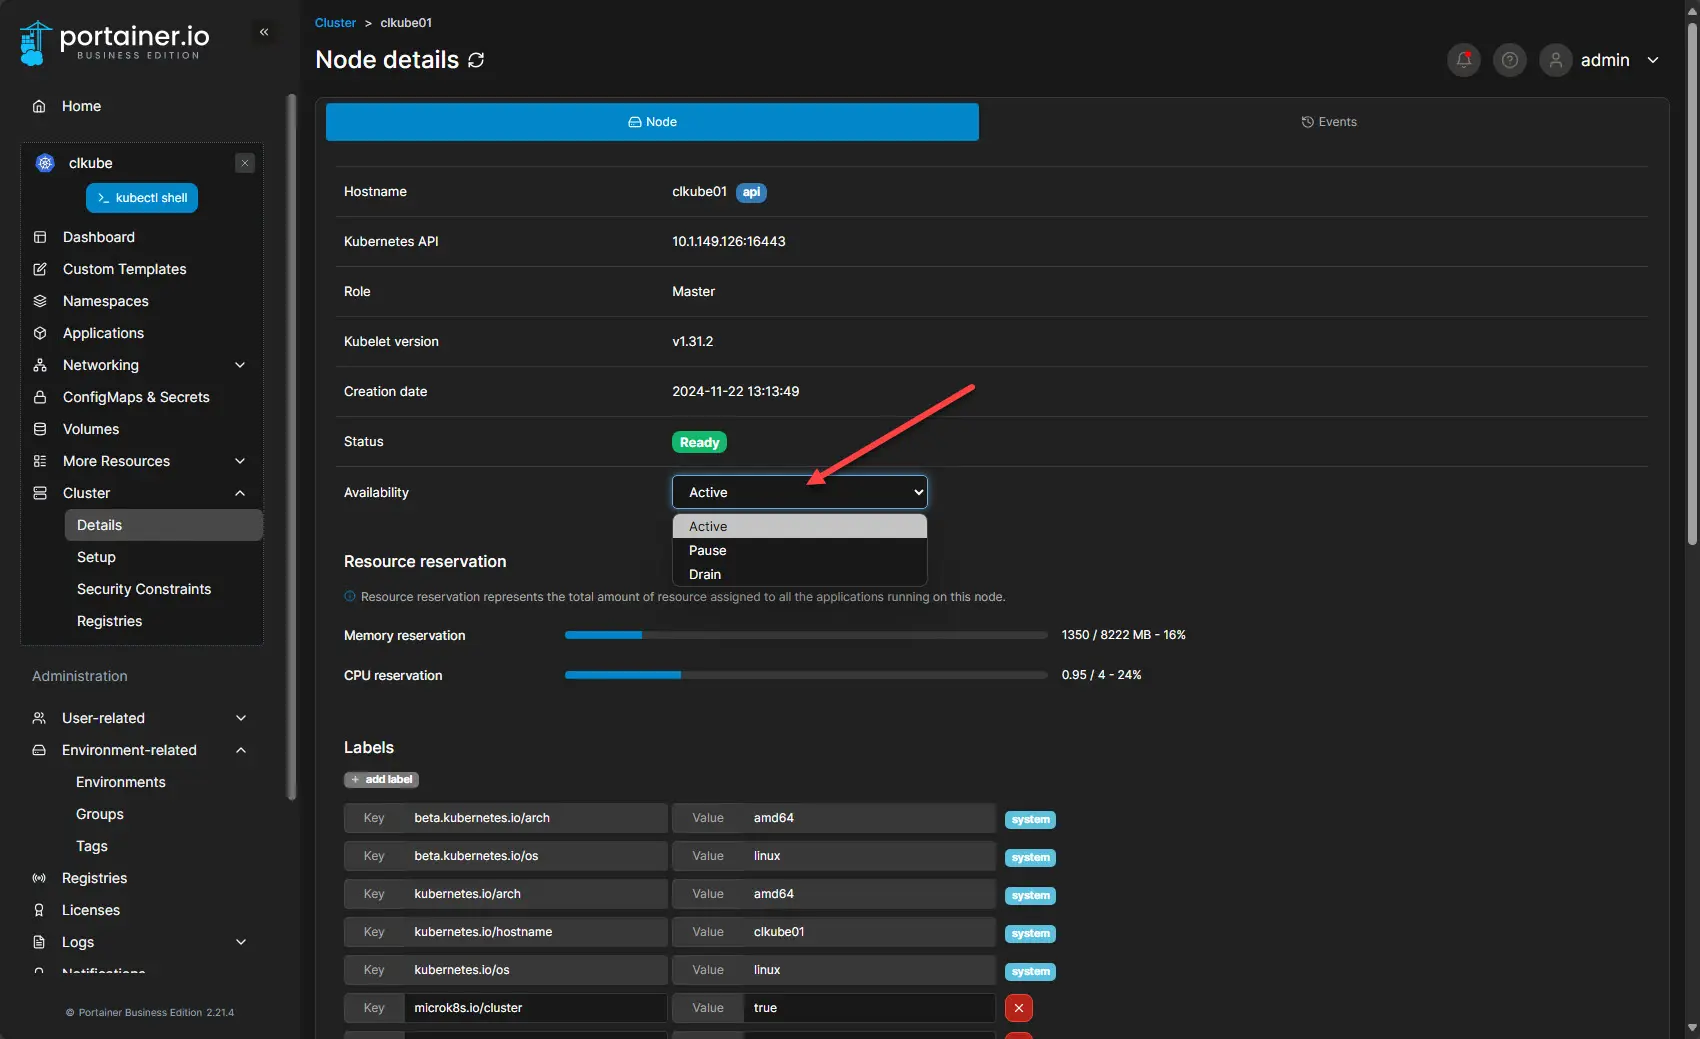This screenshot has width=1700, height=1039.
Task: Collapse the sidebar with double-chevron icon
Action: [x=264, y=32]
